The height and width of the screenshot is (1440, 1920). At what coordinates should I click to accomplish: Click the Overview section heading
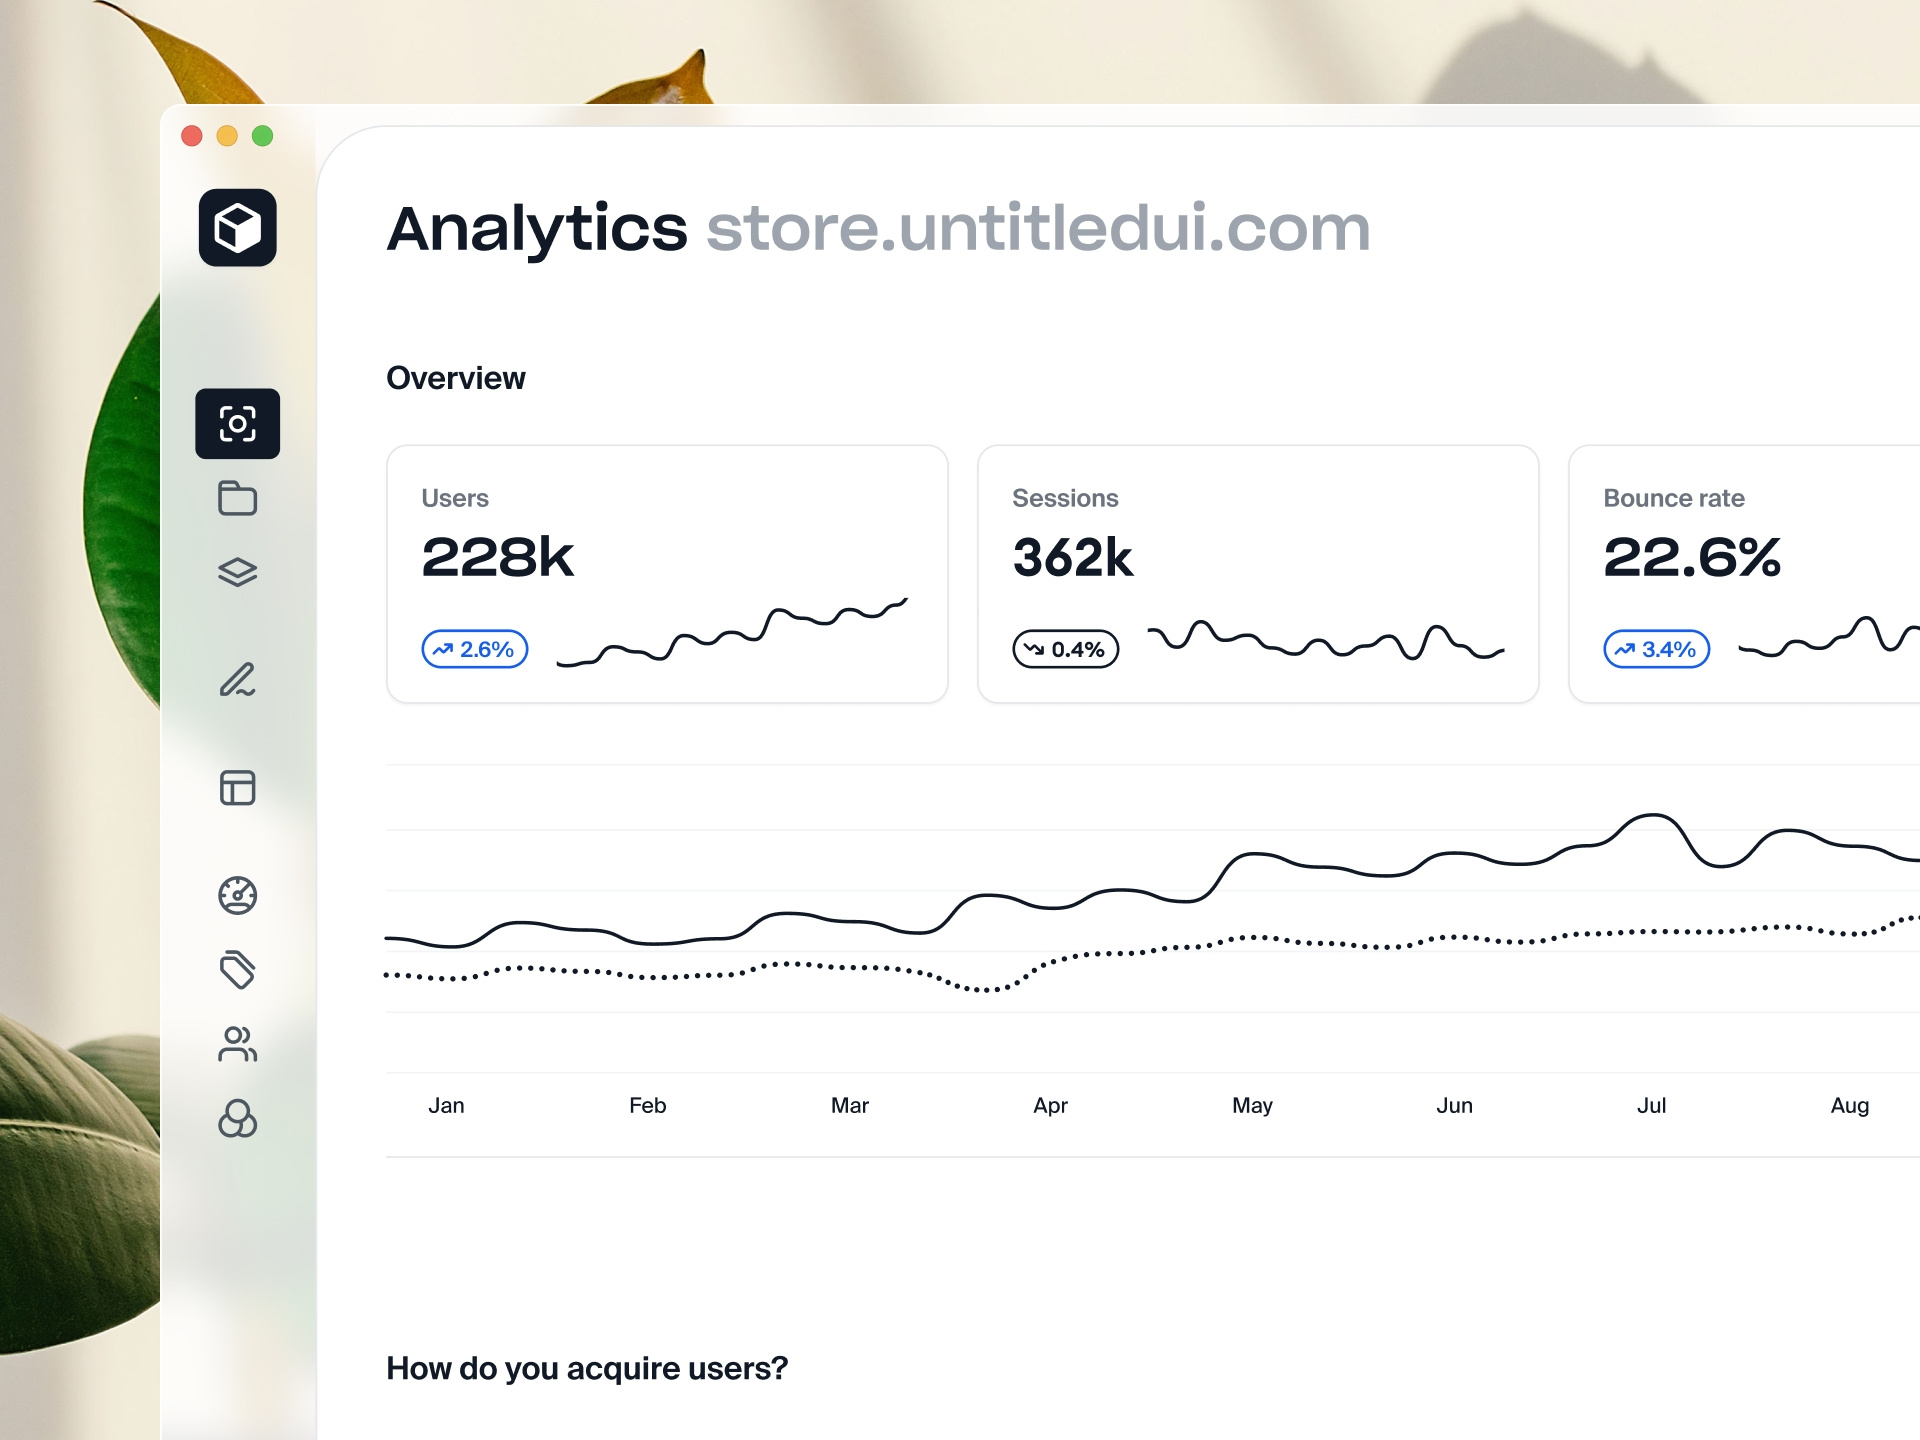[x=456, y=378]
